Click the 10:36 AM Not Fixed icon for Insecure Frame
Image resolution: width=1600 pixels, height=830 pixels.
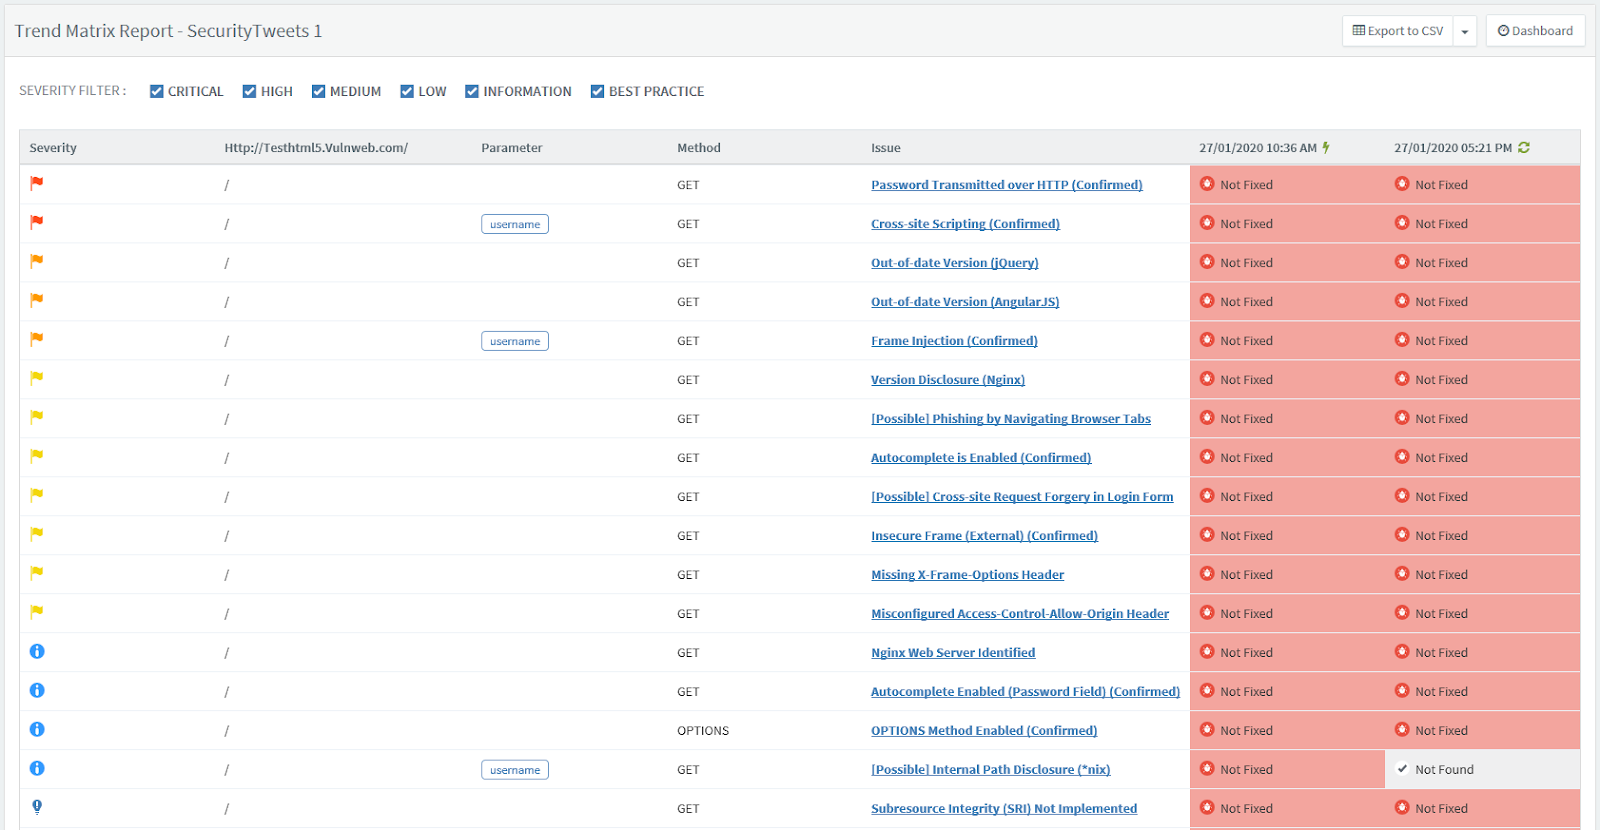[x=1207, y=535]
